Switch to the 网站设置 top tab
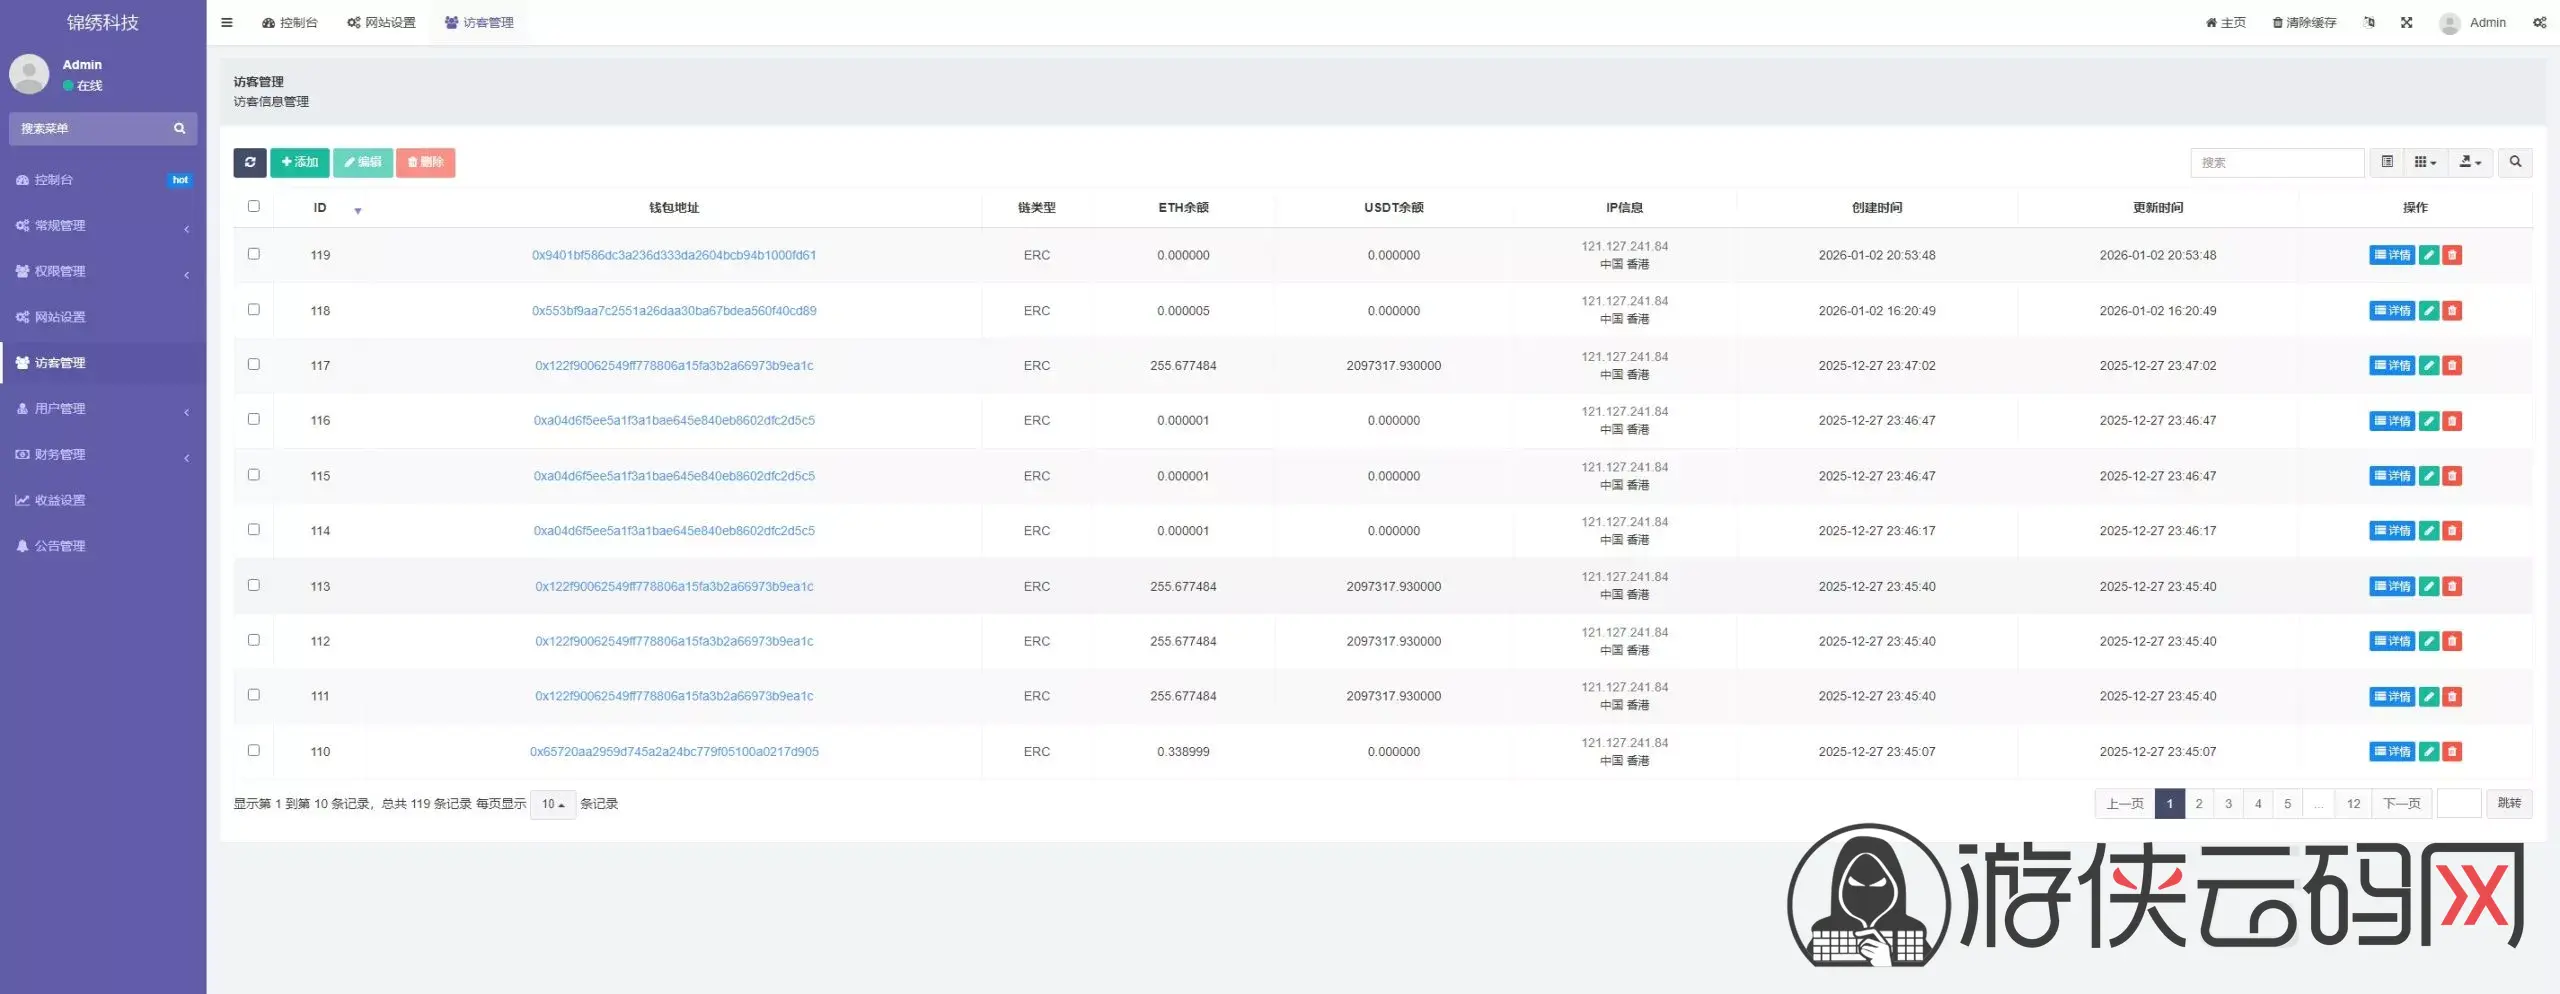 pos(381,23)
